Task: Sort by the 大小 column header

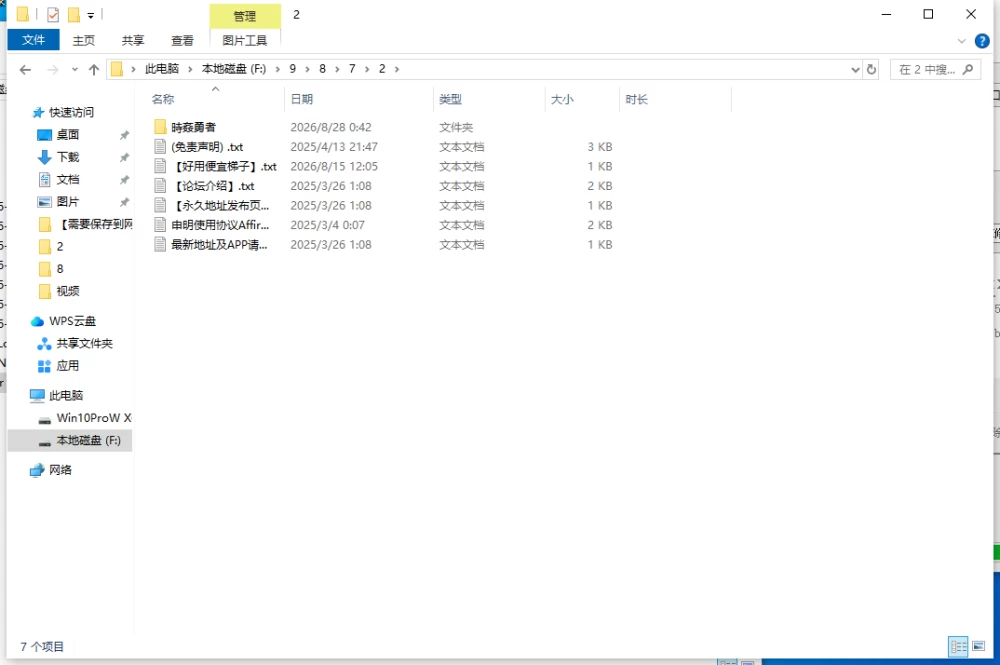Action: pos(562,99)
